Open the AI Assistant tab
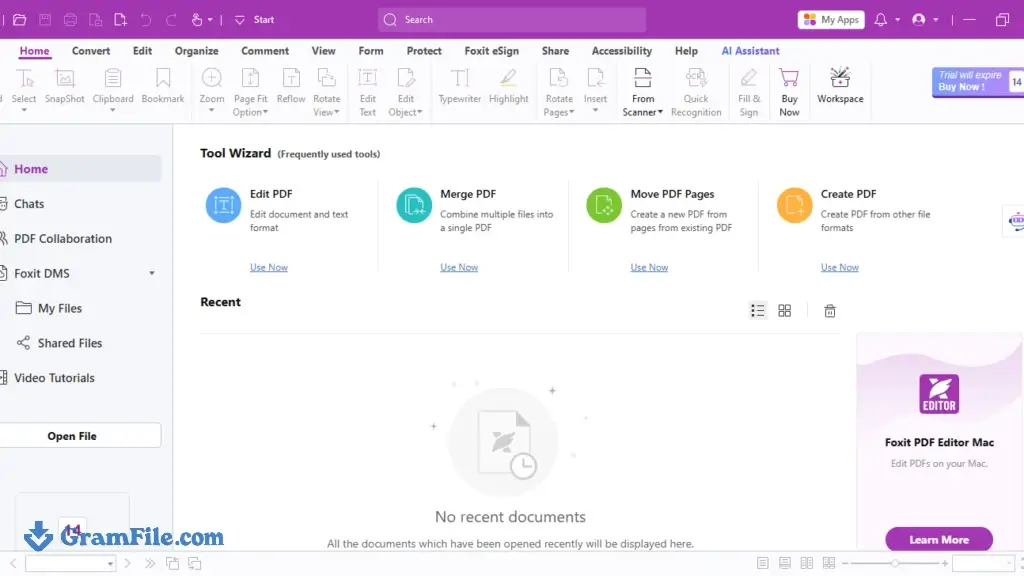Image resolution: width=1024 pixels, height=576 pixels. tap(750, 51)
